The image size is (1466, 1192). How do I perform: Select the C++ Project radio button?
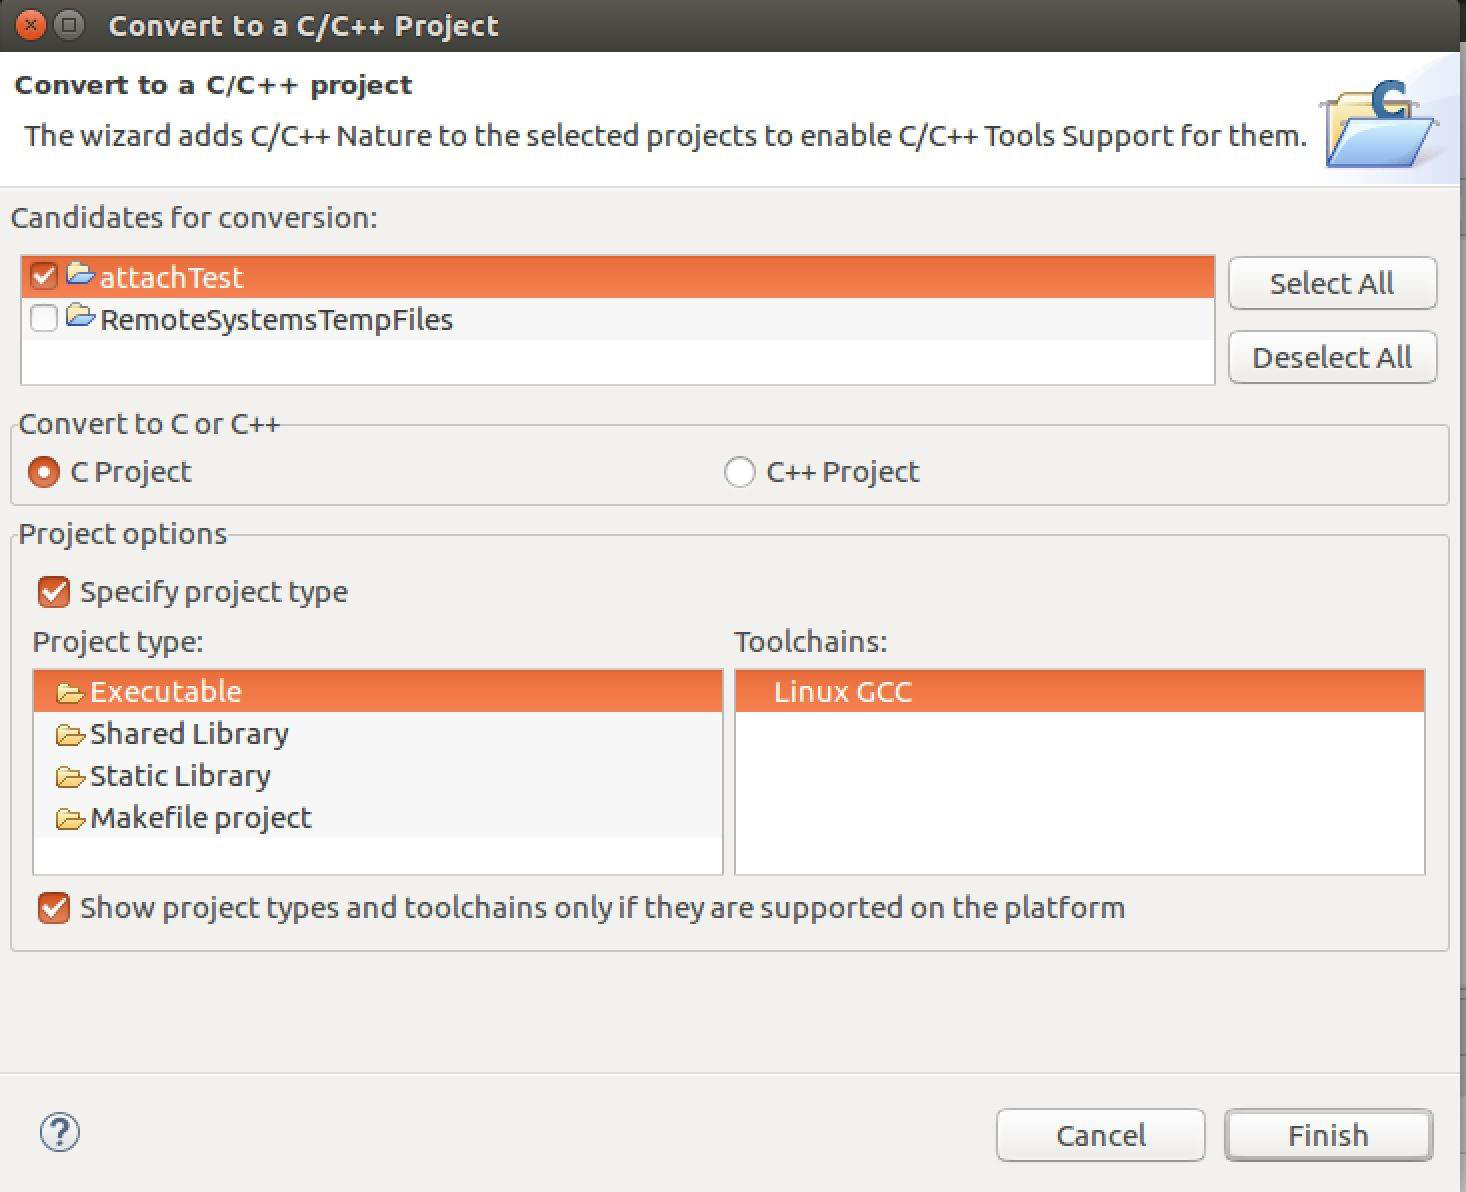(x=740, y=471)
